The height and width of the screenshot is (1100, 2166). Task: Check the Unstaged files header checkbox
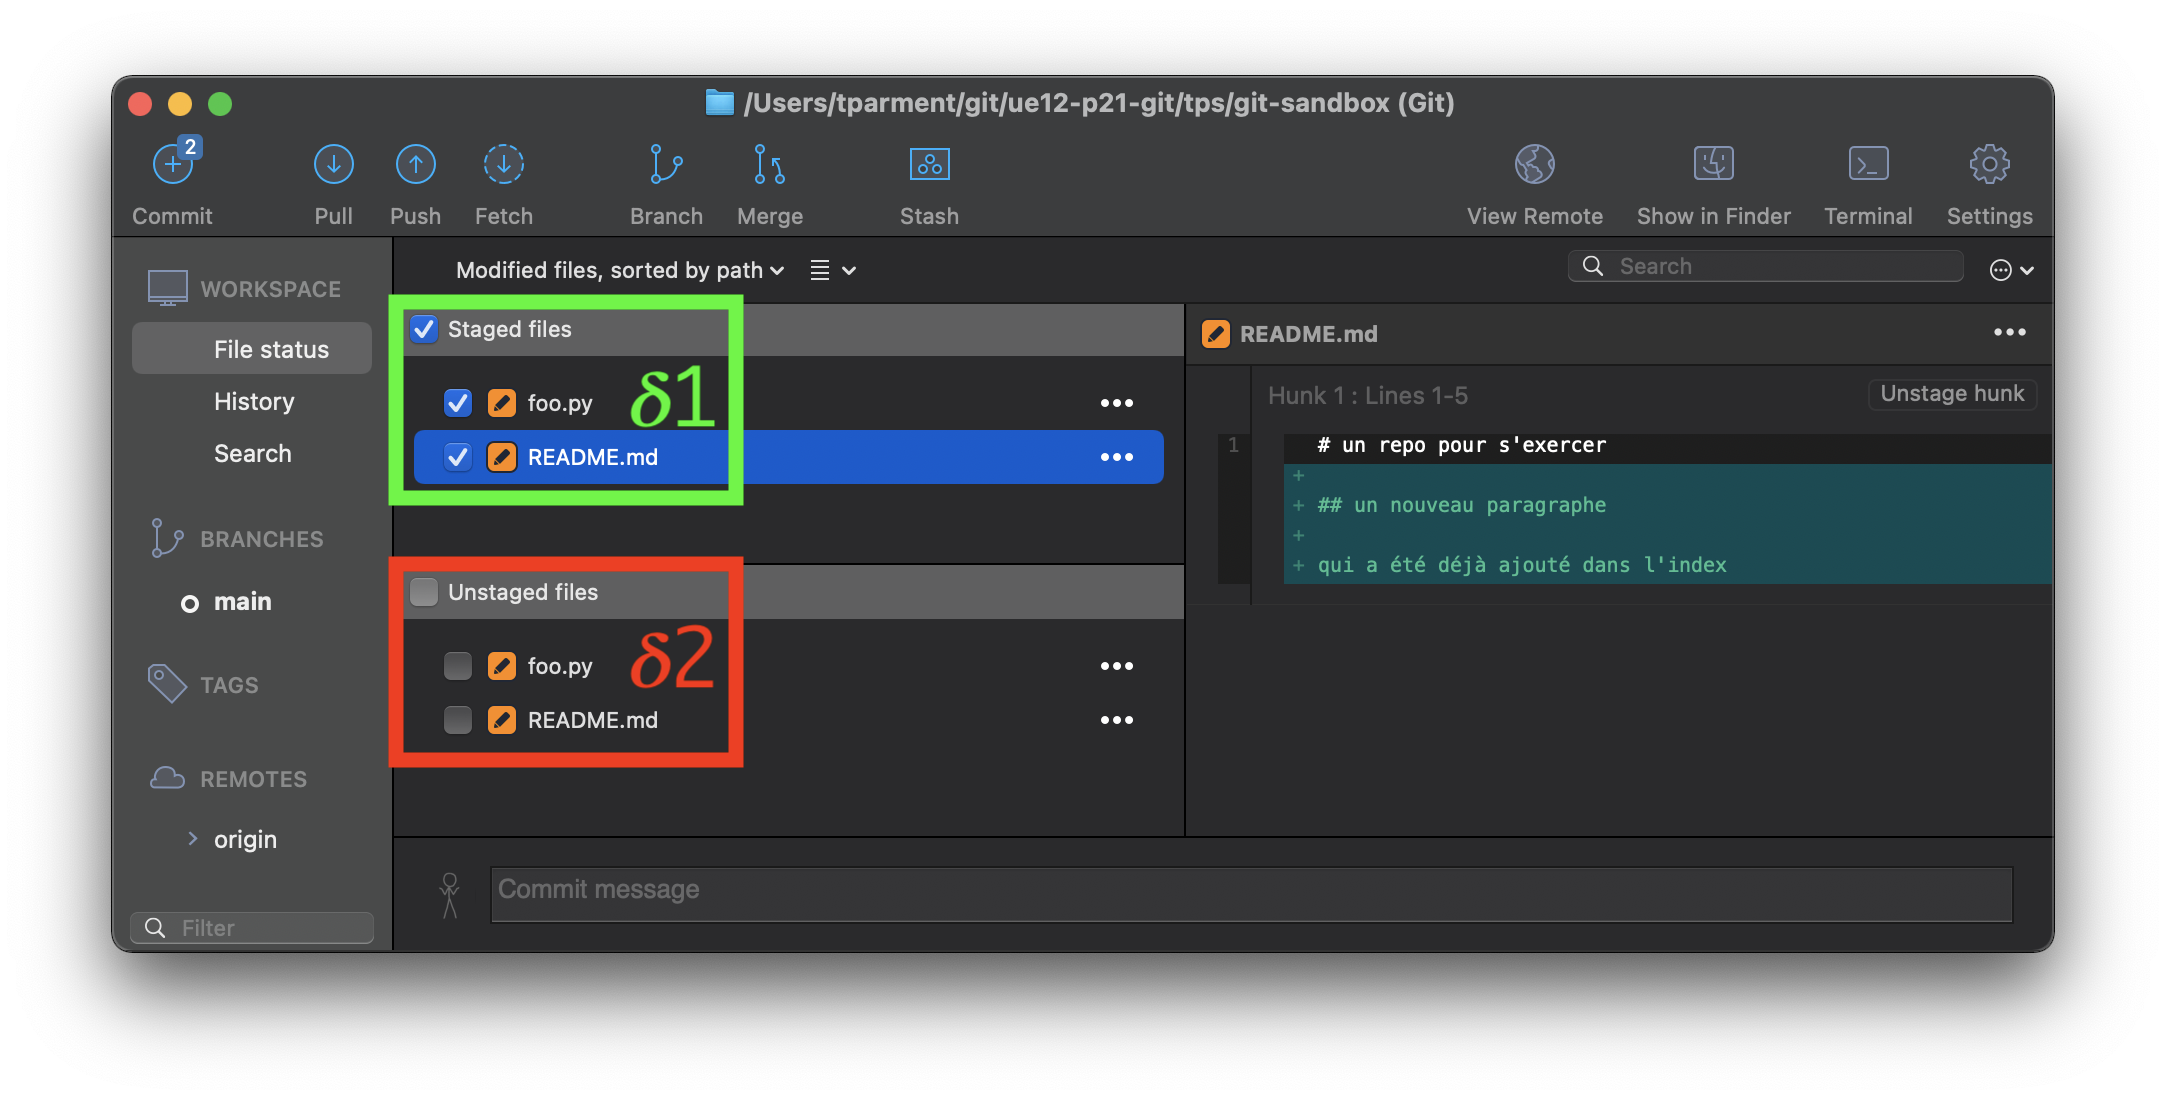424,592
